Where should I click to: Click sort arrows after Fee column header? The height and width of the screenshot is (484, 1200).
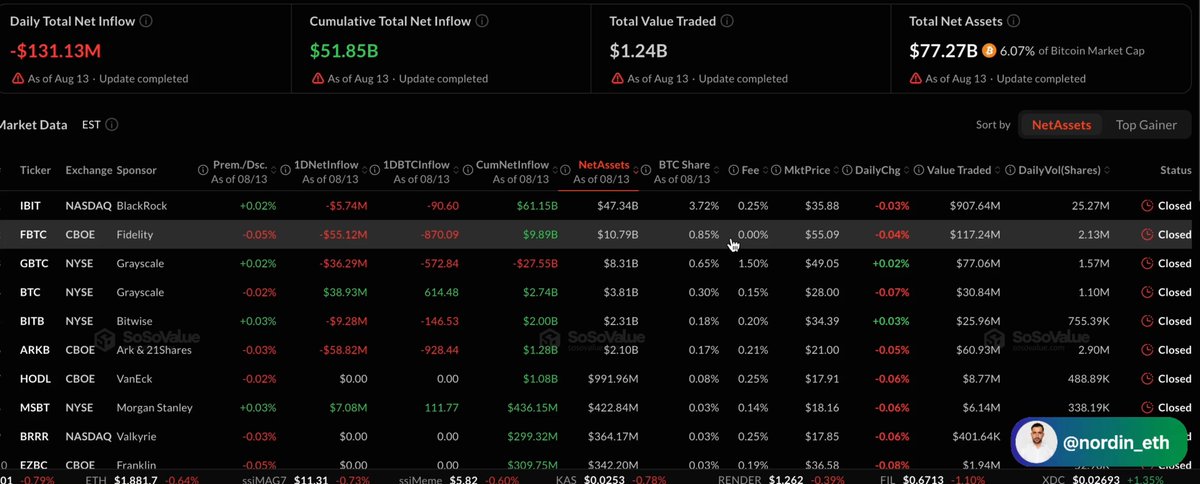(766, 170)
